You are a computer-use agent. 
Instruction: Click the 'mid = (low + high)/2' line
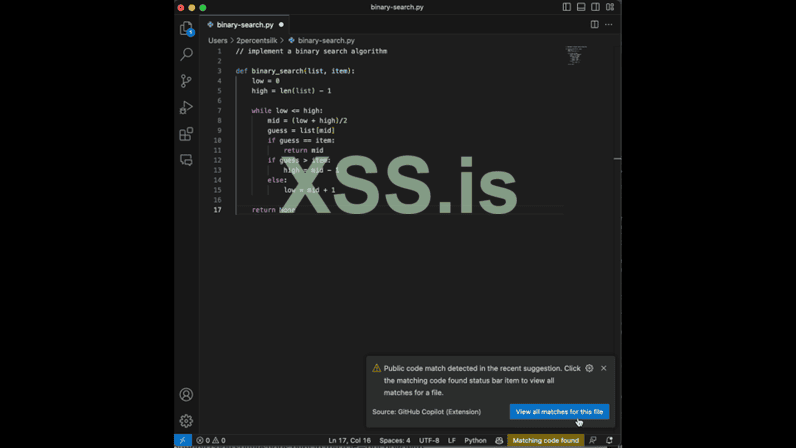click(307, 120)
